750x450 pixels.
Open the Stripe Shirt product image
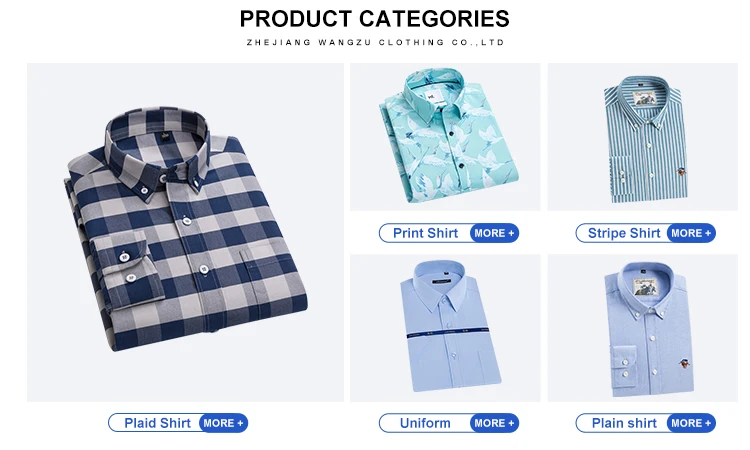tap(642, 137)
